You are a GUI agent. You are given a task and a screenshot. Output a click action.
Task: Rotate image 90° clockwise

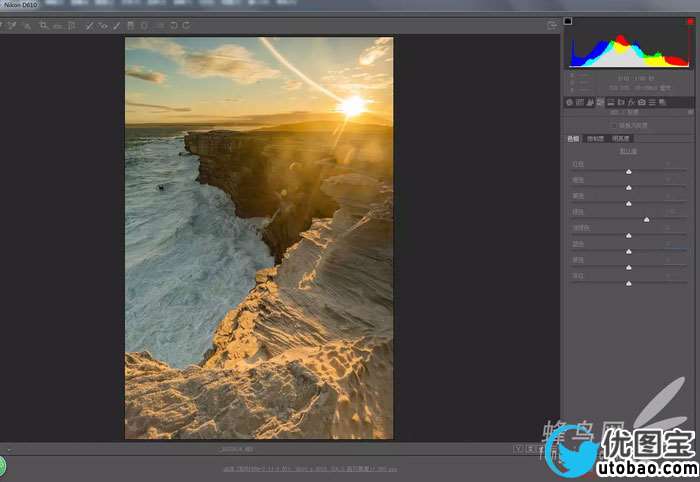(x=187, y=25)
